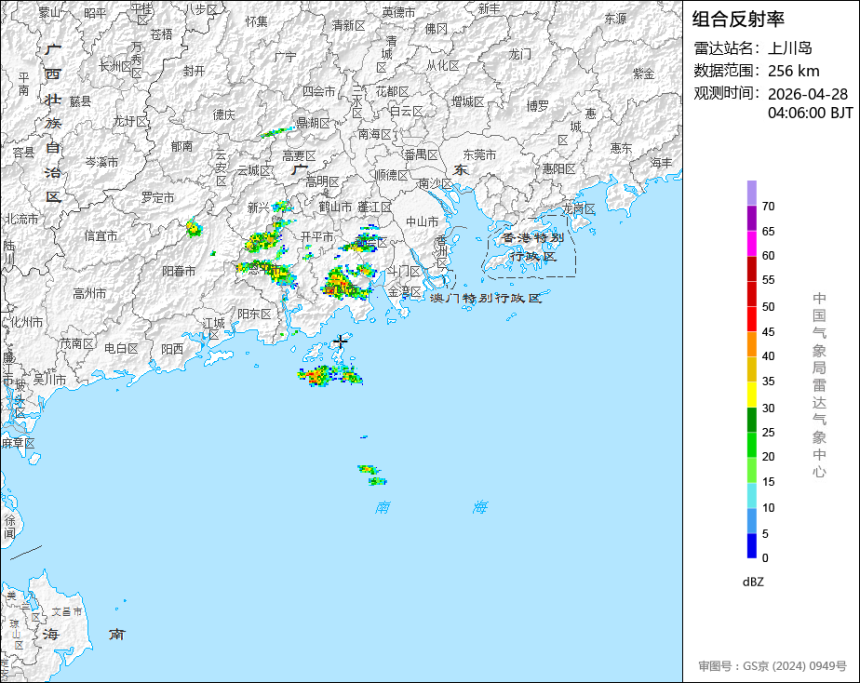Click the 北流市 map label
860x683 pixels.
22,219
